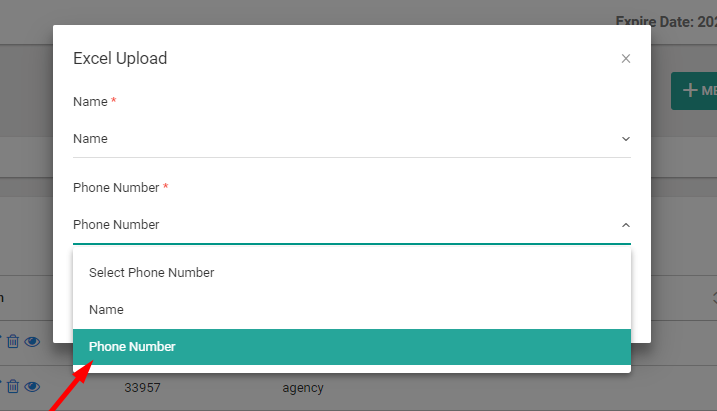Click the trash icon in the first row
Image resolution: width=717 pixels, height=411 pixels.
pos(13,342)
